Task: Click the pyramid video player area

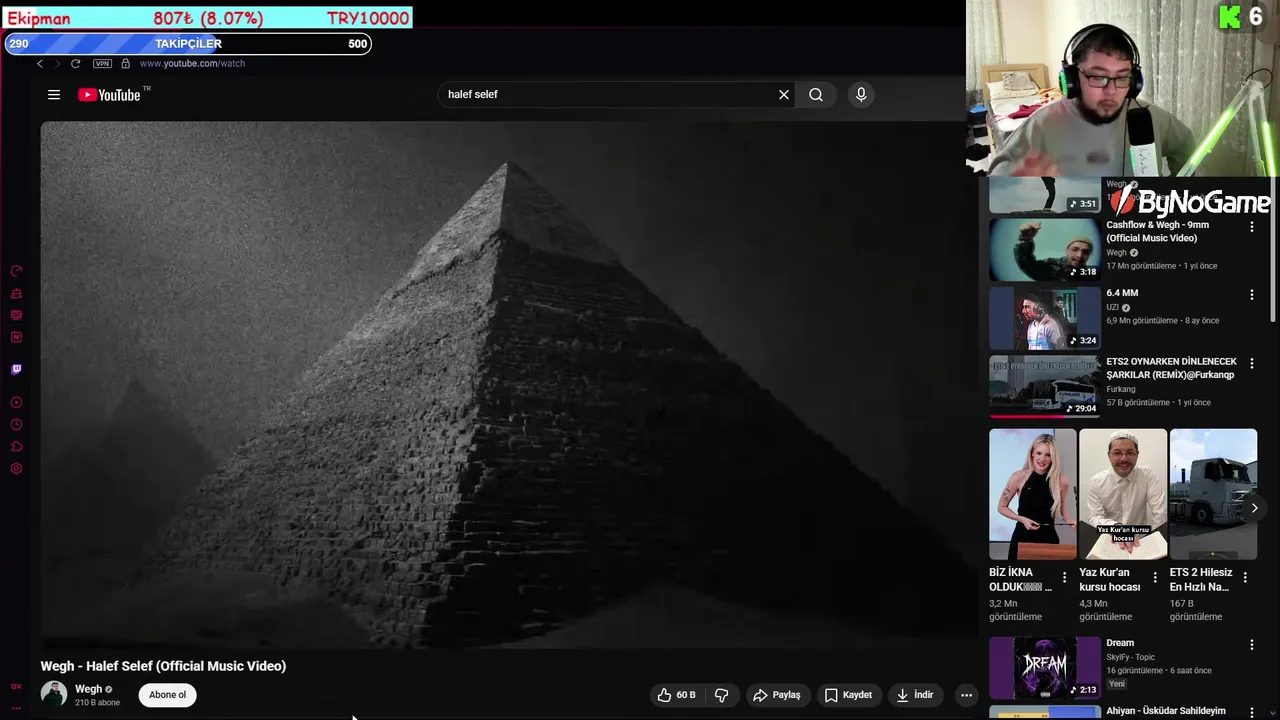Action: [508, 385]
